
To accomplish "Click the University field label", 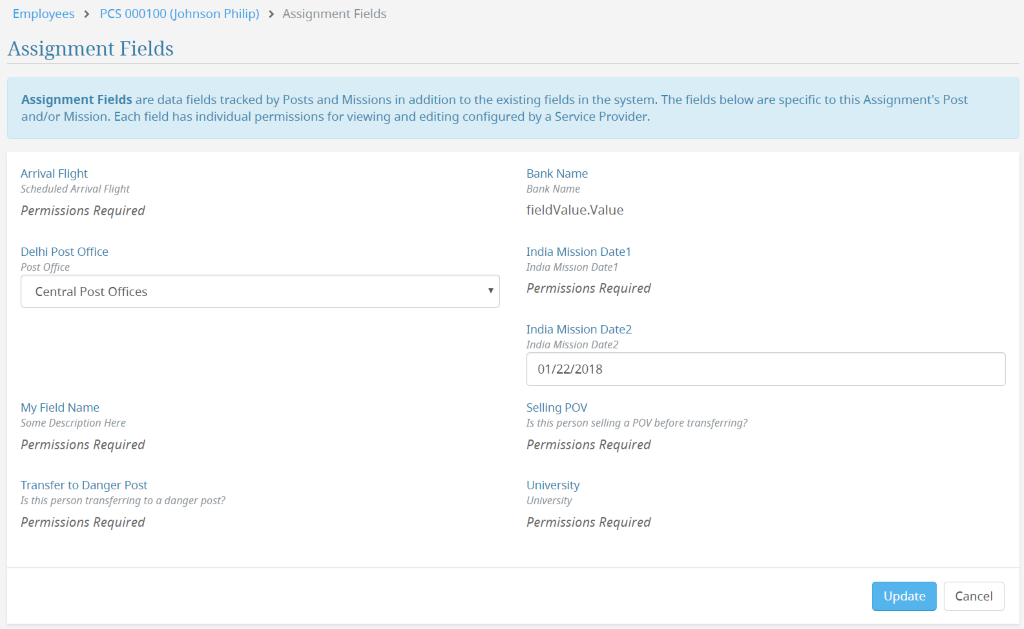I will coord(553,485).
